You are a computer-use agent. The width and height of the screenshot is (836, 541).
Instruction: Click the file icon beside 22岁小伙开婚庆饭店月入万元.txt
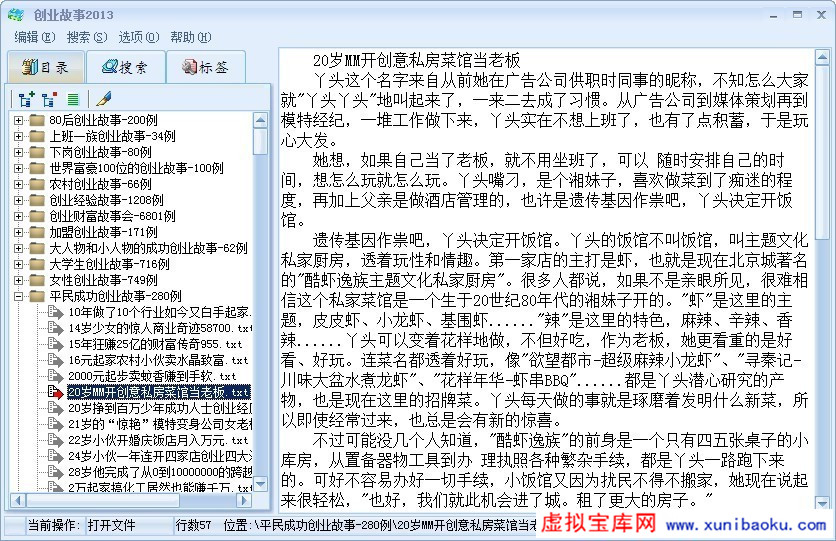[56, 440]
